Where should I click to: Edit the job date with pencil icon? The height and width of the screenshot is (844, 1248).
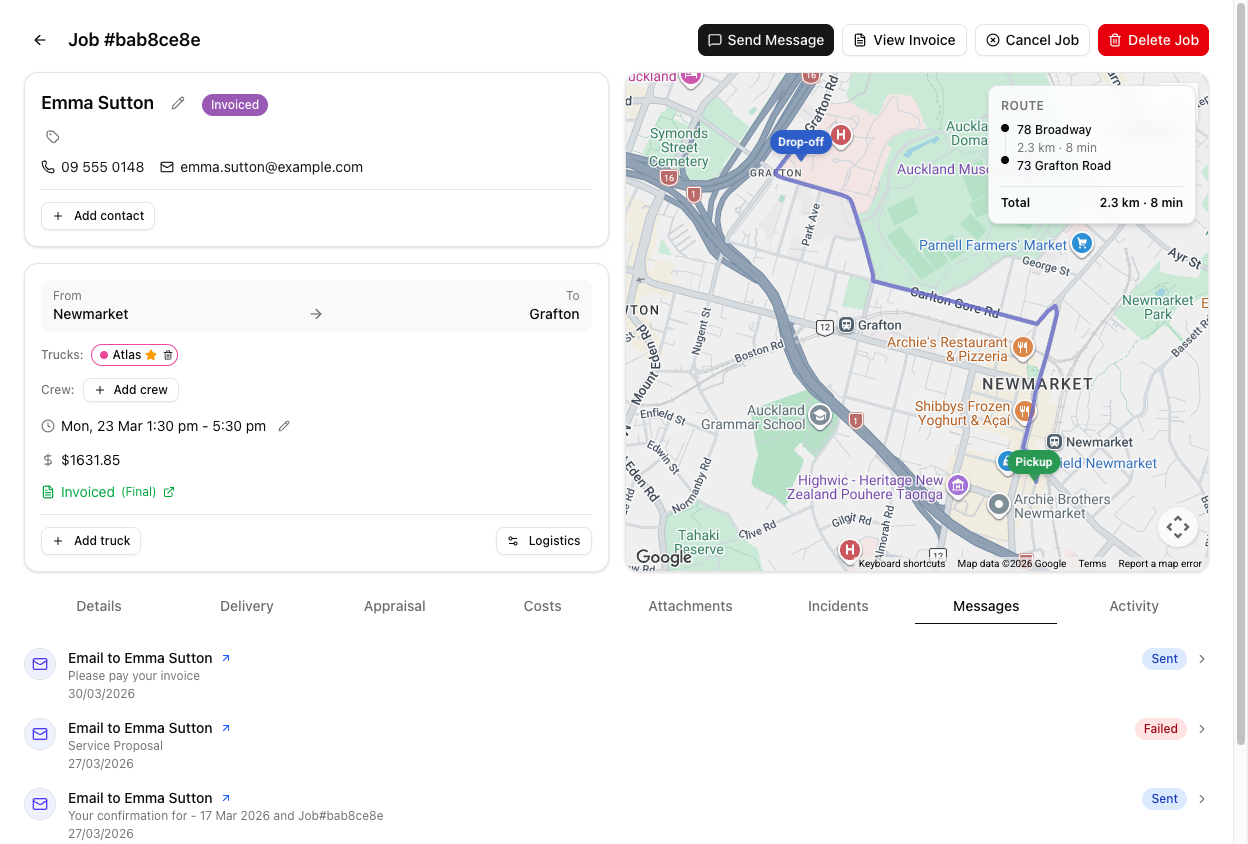pos(284,426)
